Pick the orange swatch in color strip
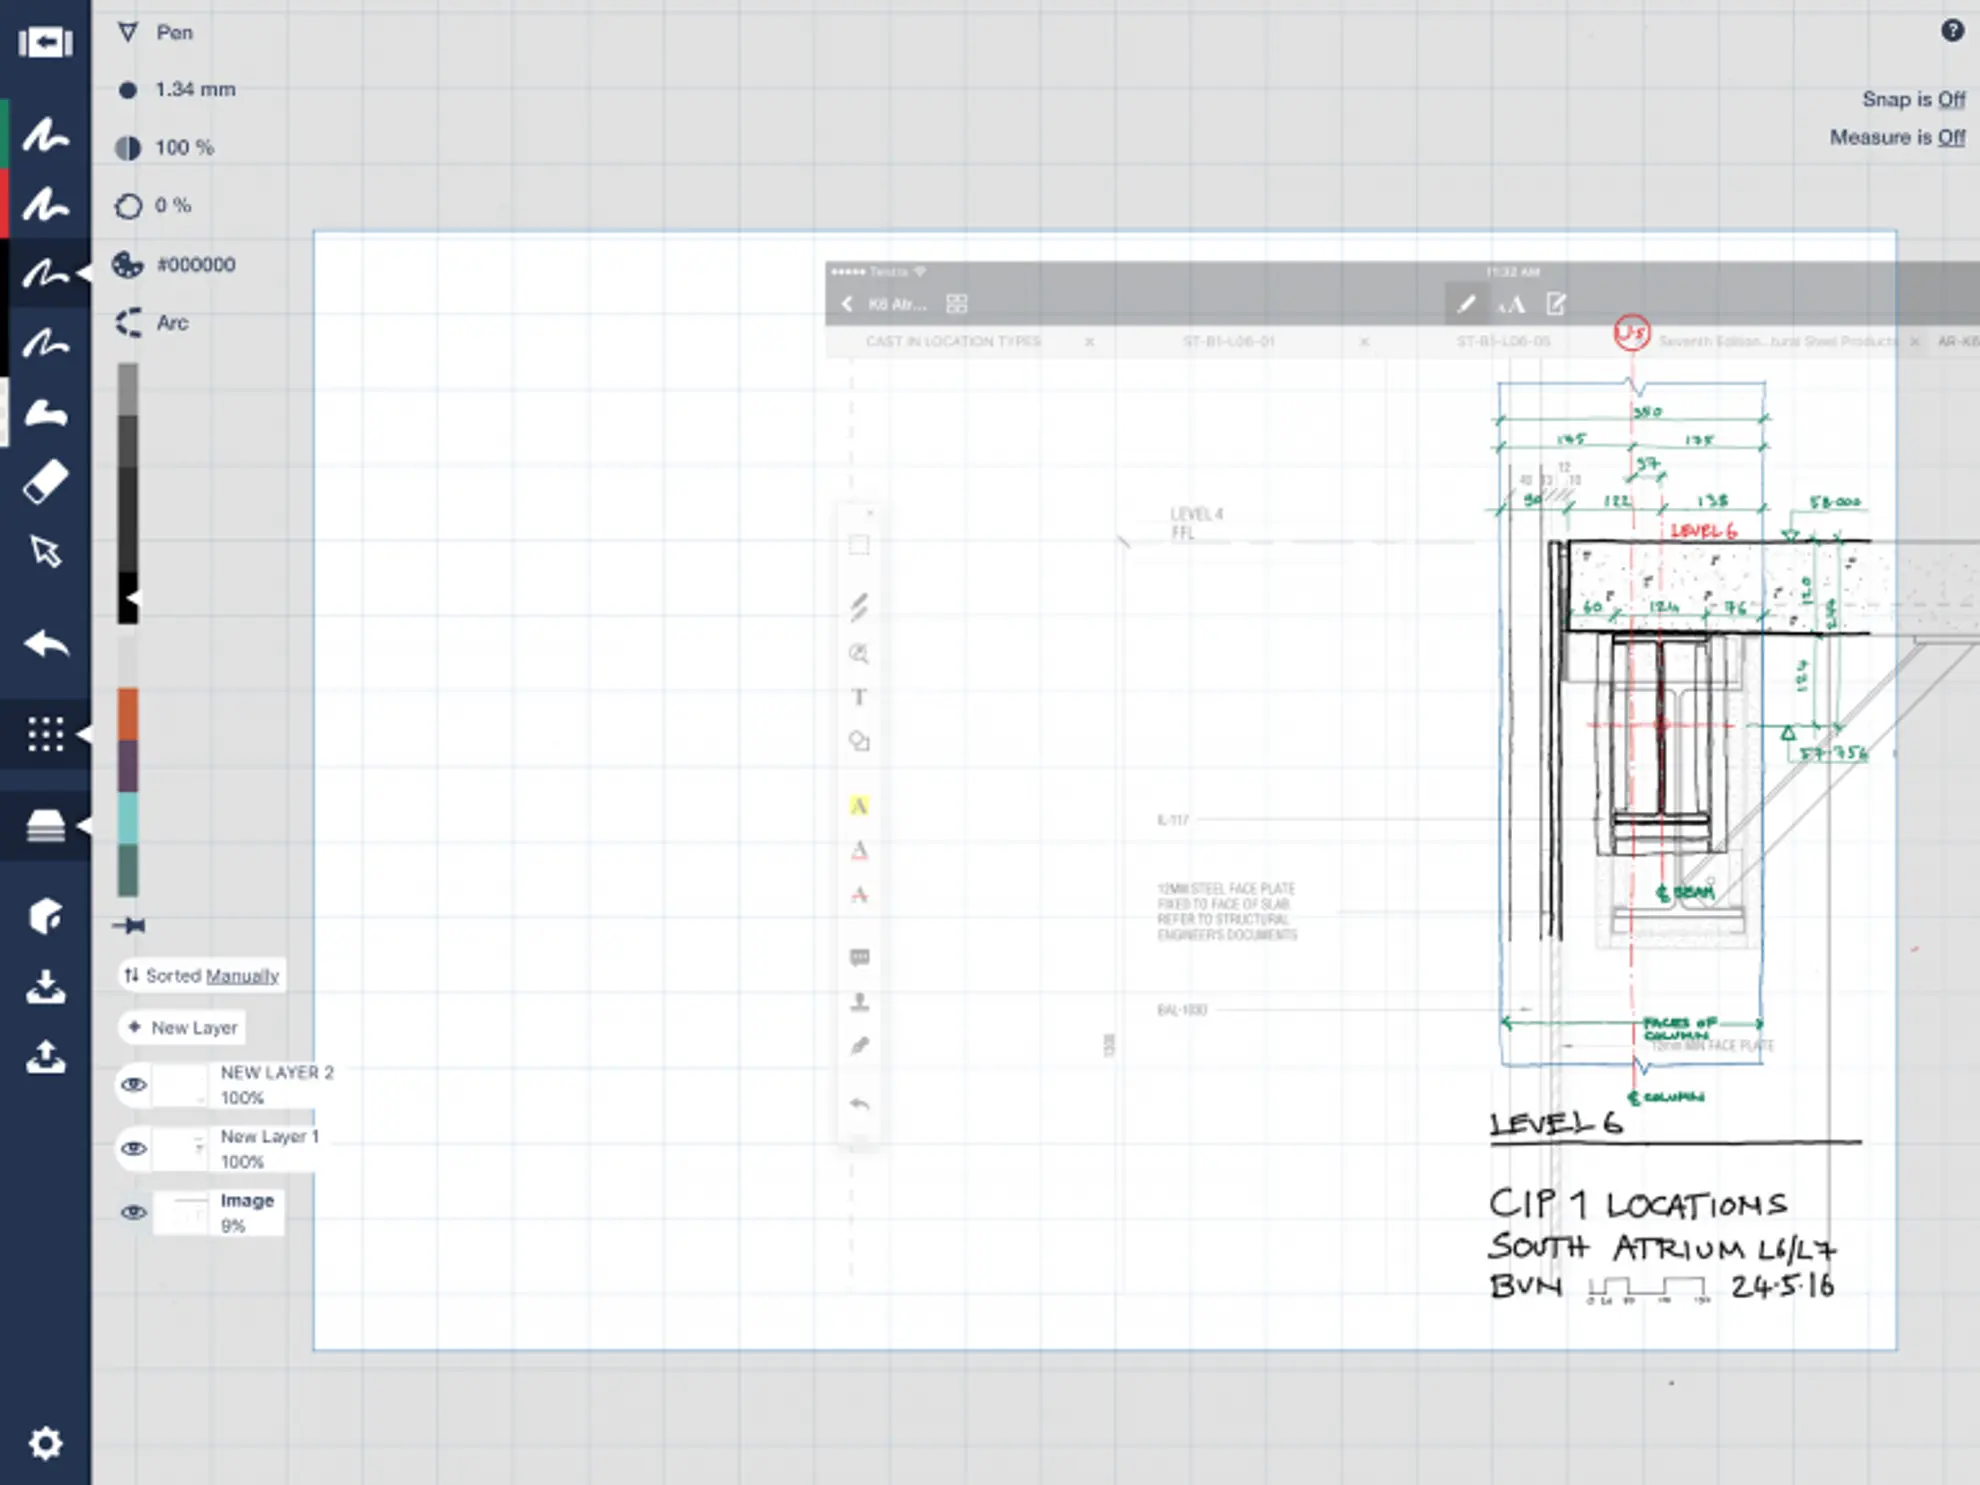This screenshot has height=1485, width=1980. 128,714
